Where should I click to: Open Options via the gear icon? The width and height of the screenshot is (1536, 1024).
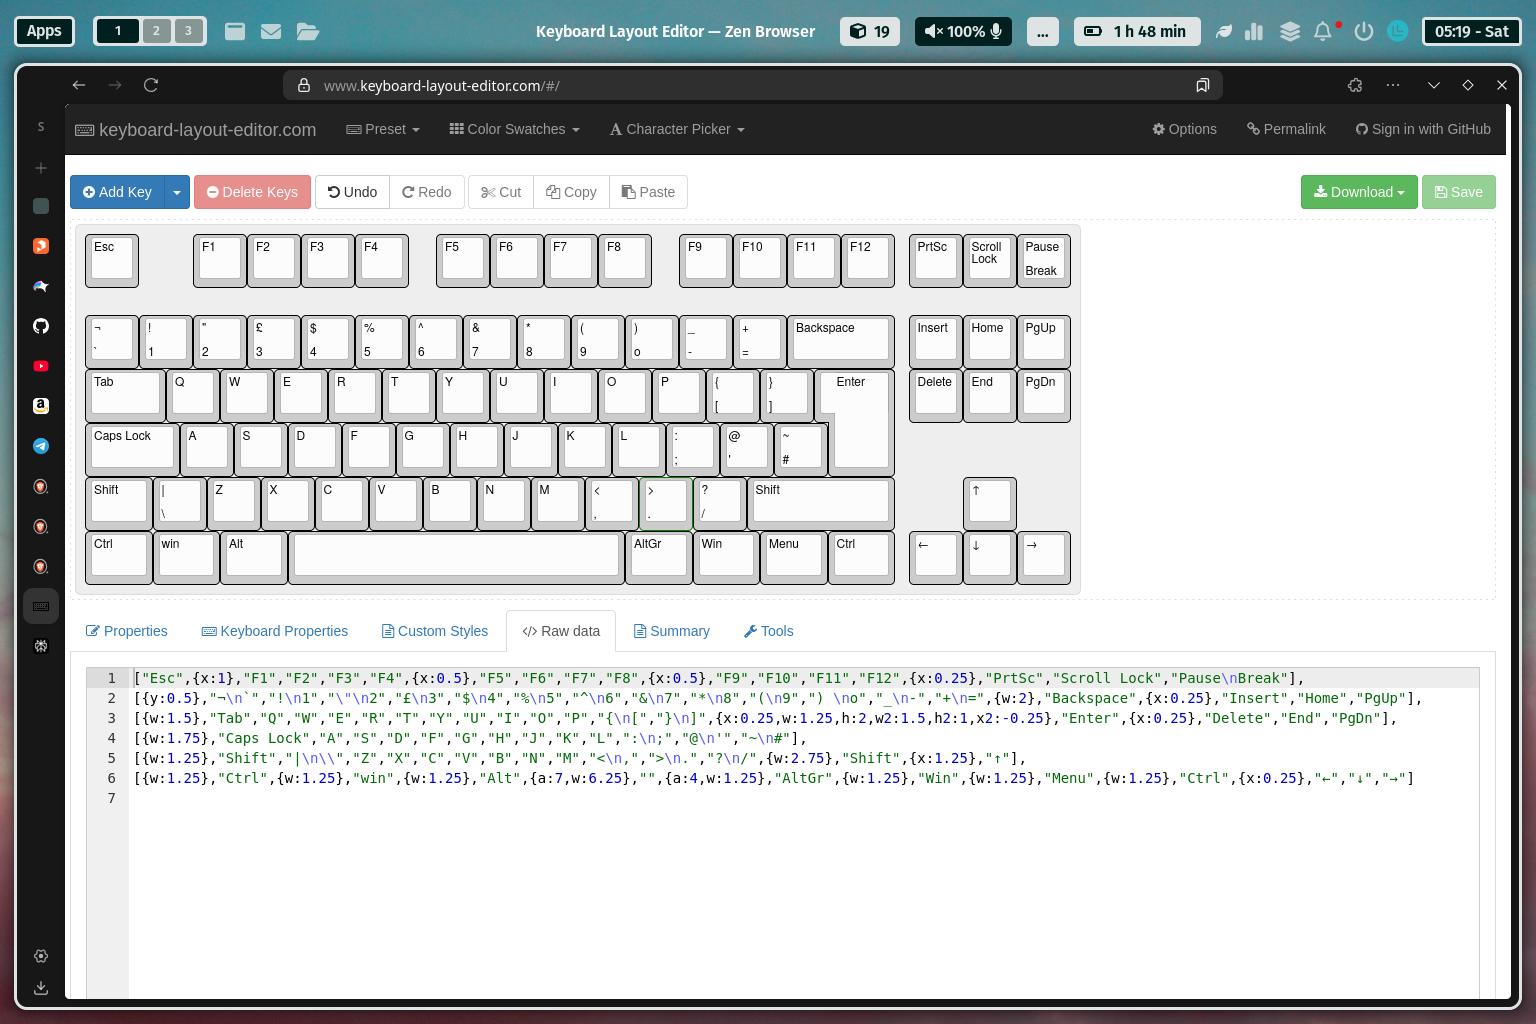(x=1158, y=129)
